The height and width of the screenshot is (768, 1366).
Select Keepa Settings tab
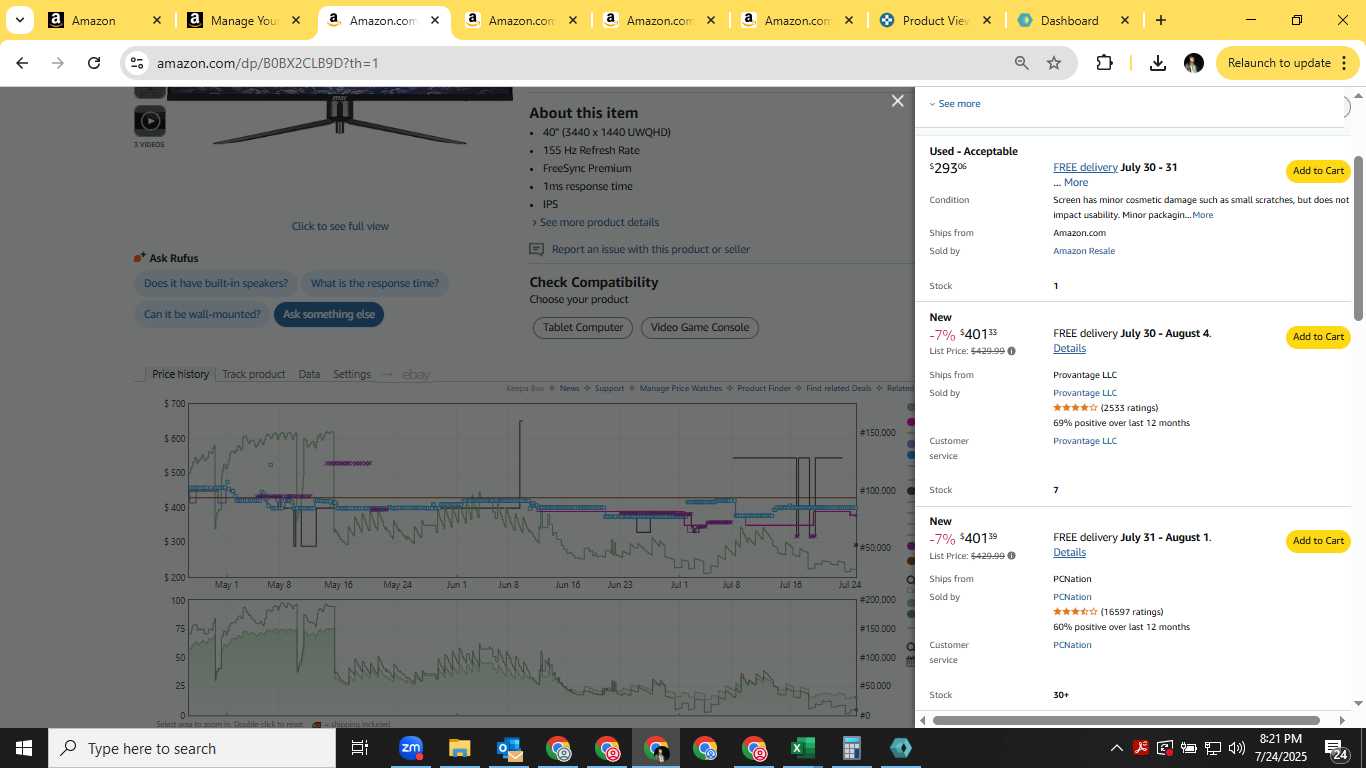pyautogui.click(x=352, y=374)
